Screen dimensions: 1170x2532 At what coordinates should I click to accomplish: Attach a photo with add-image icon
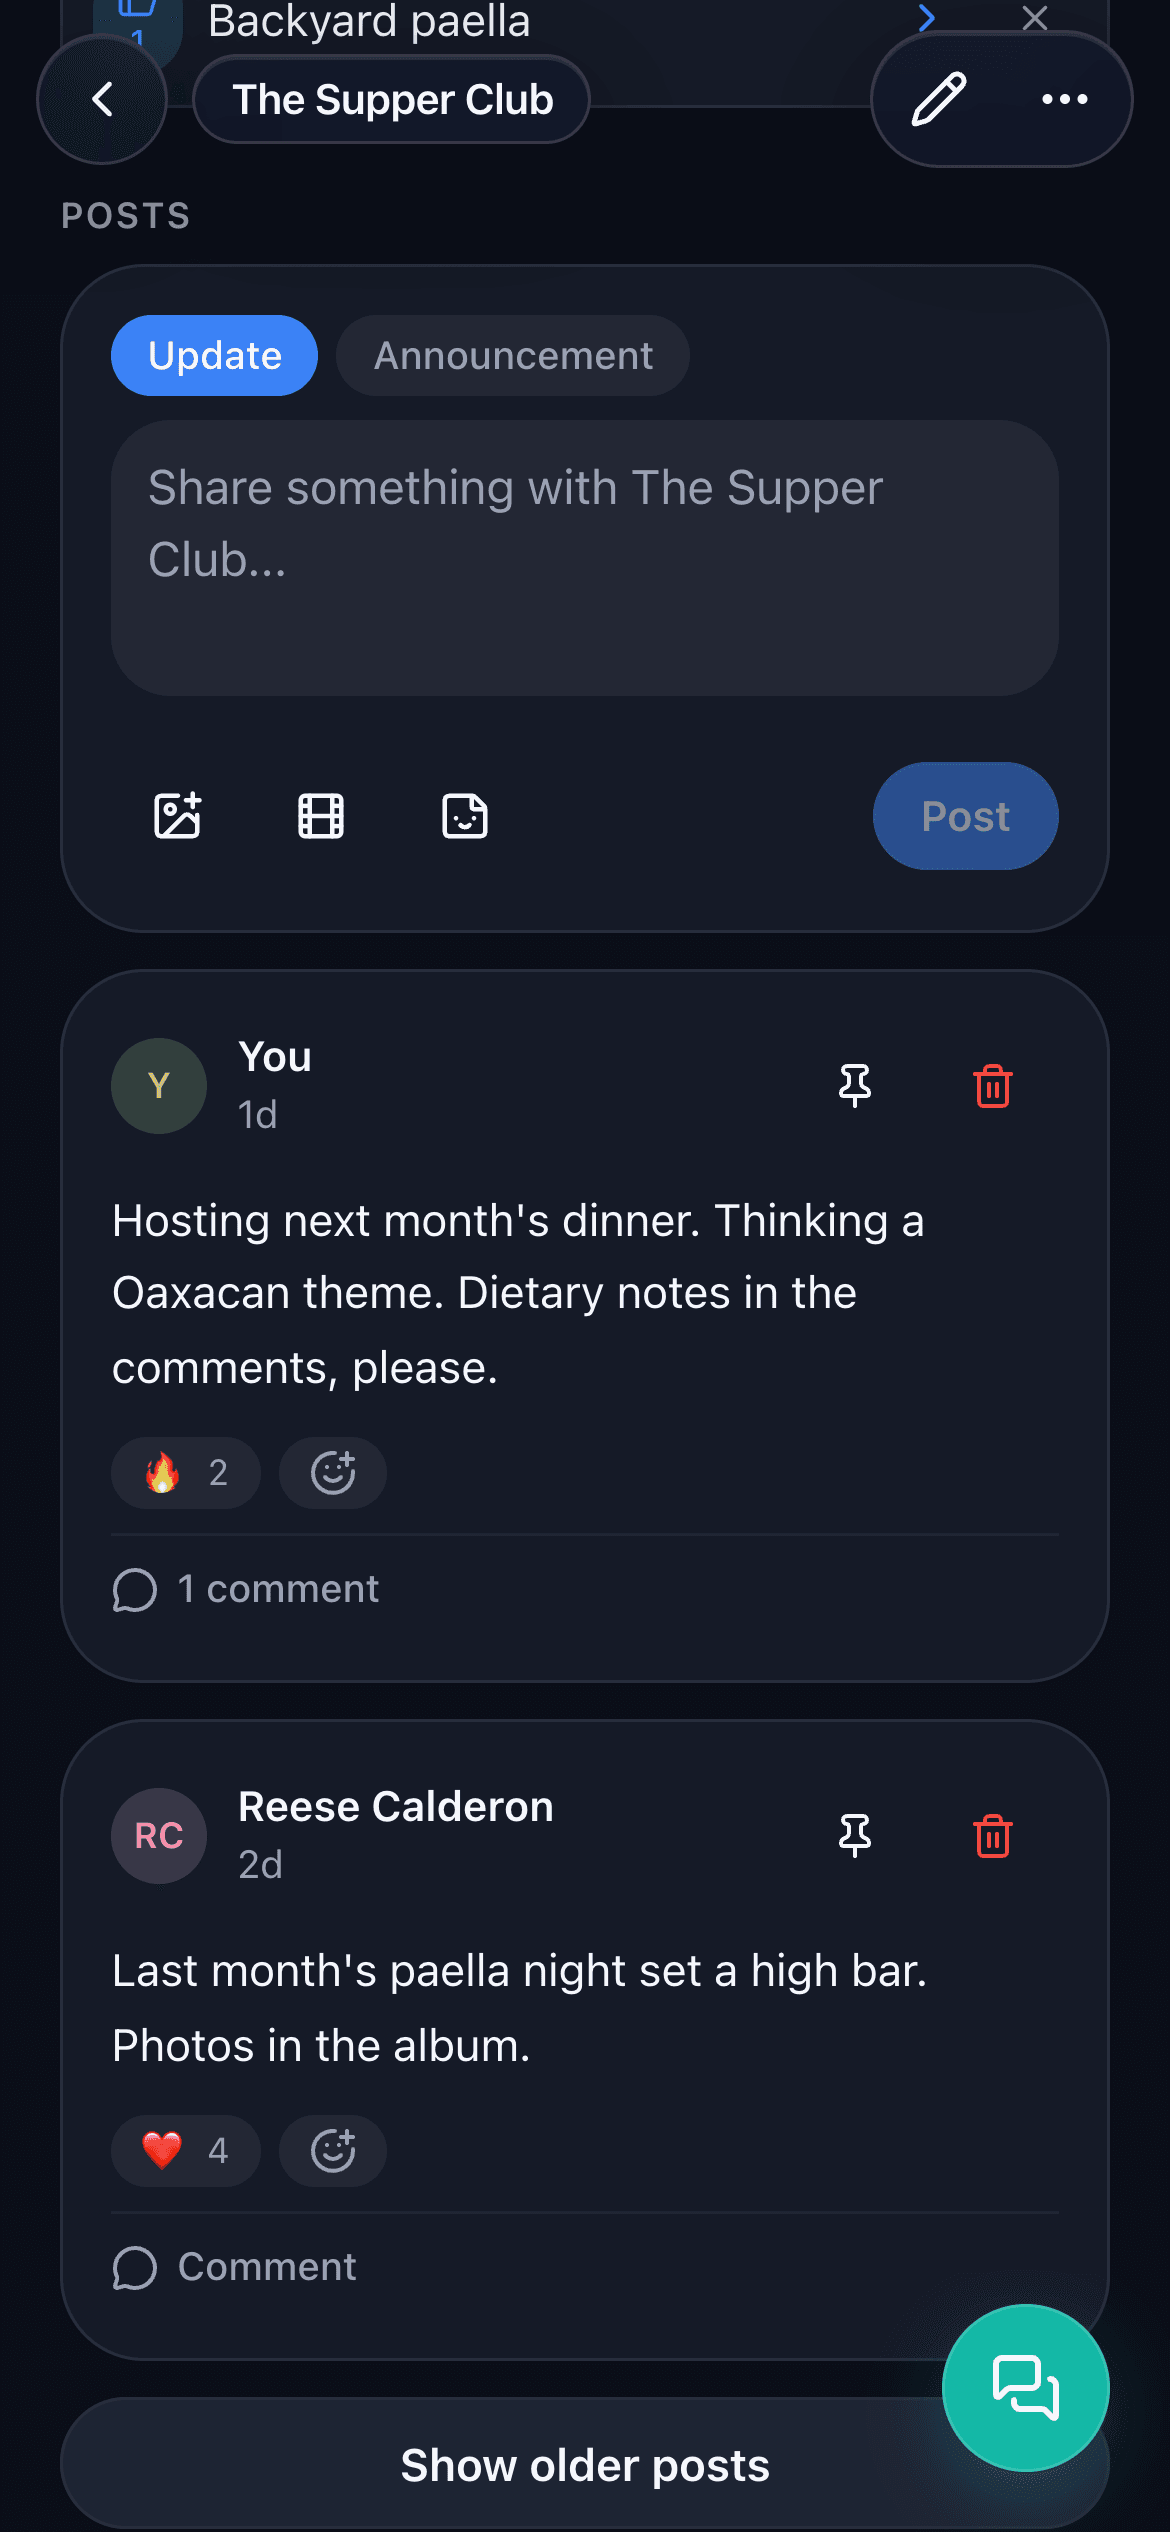point(178,816)
